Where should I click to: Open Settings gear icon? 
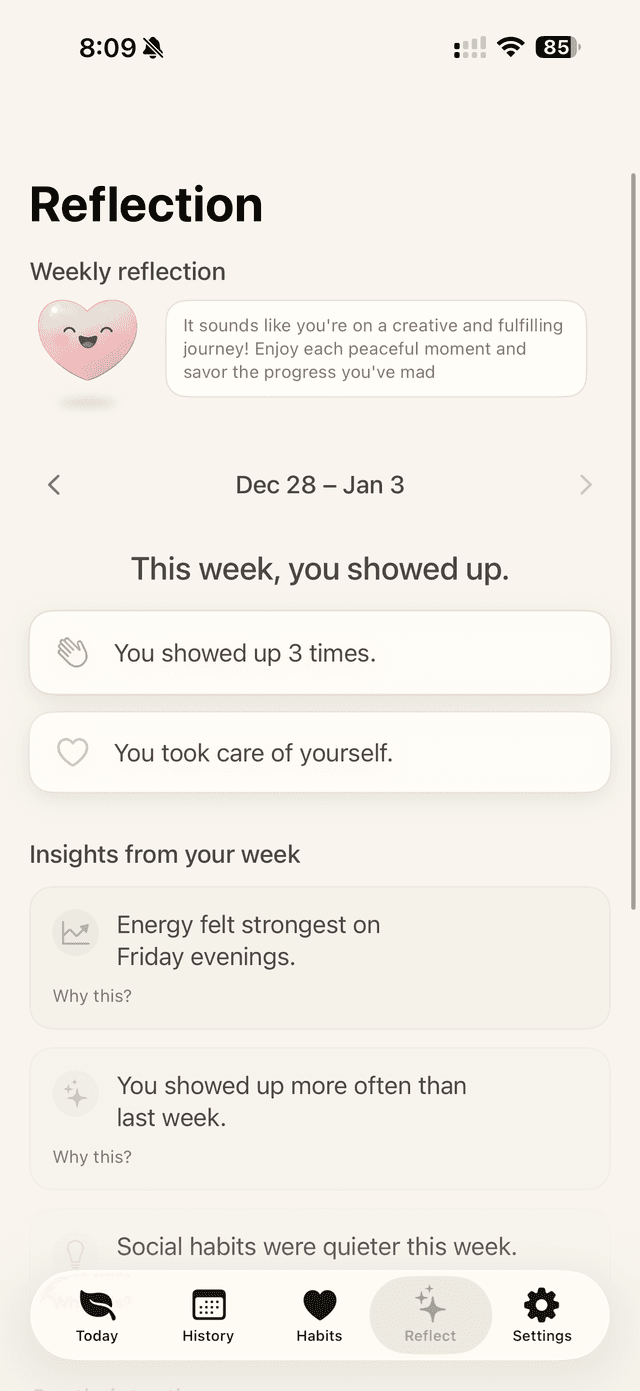(542, 1305)
